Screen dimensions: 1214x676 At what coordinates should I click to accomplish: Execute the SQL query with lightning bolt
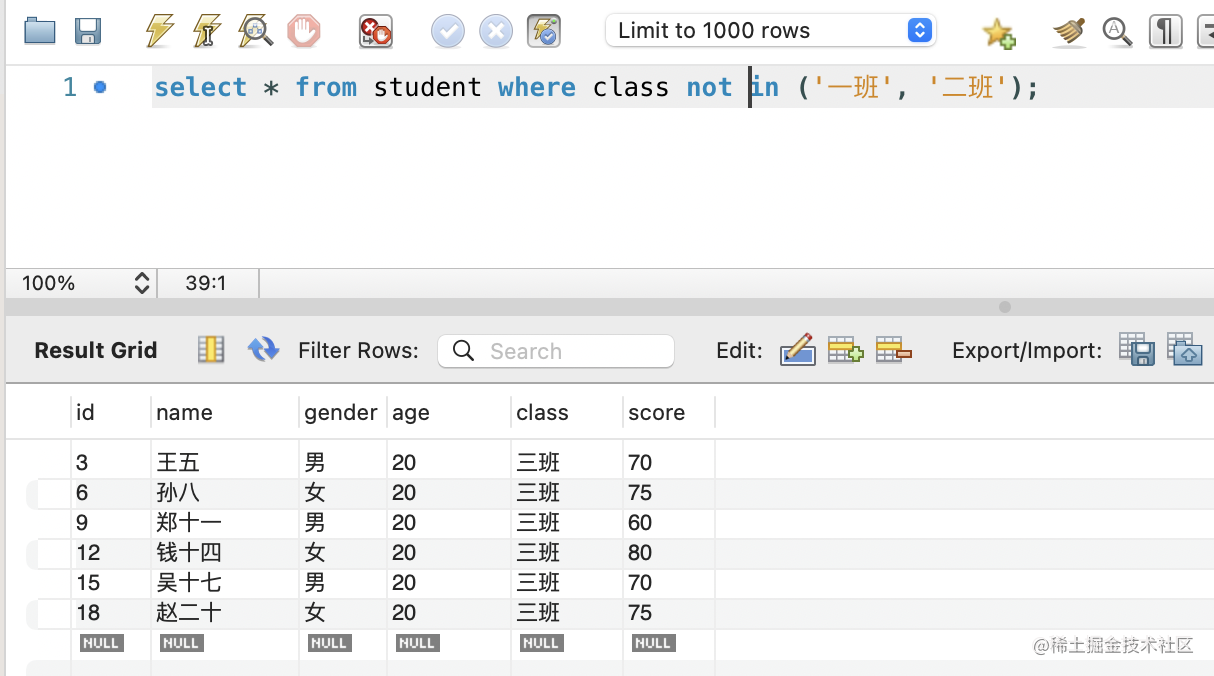[x=159, y=31]
